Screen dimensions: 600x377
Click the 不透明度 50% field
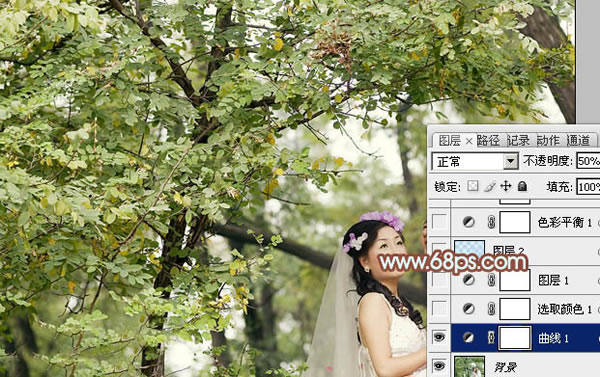tap(588, 161)
